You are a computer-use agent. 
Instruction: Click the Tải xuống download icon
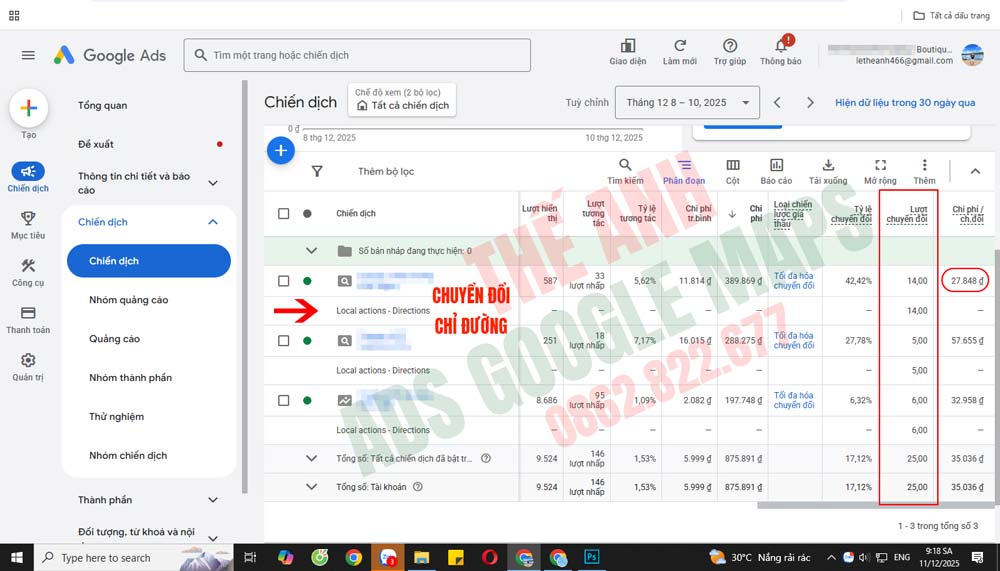coord(828,165)
